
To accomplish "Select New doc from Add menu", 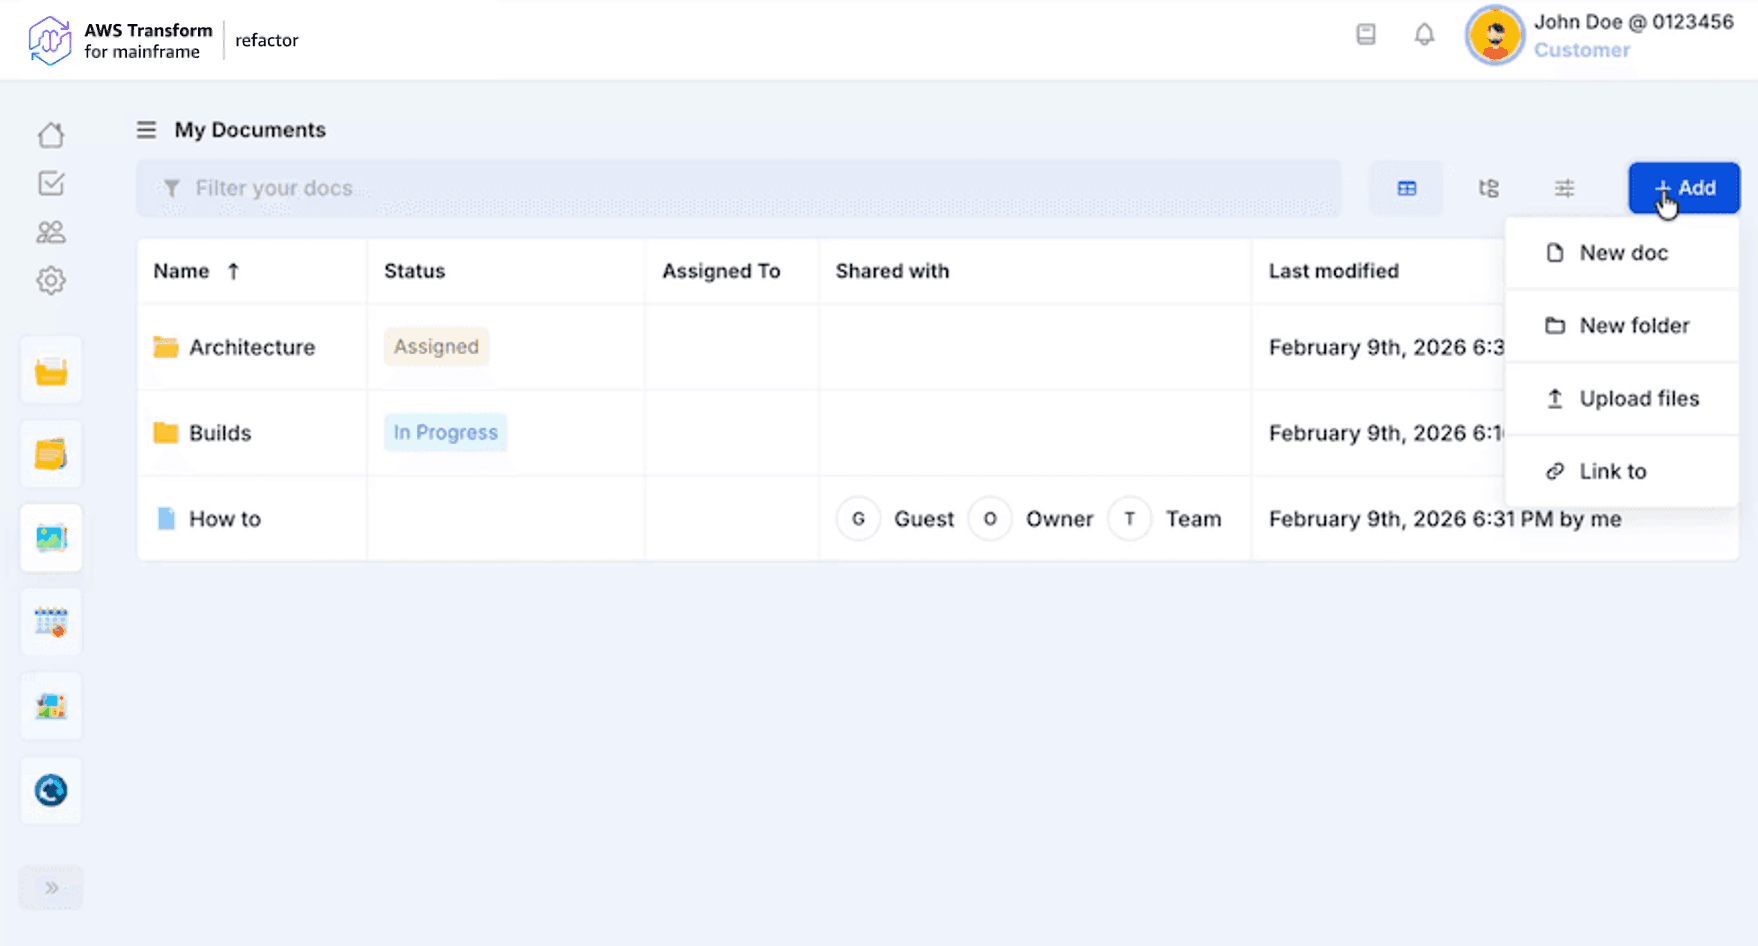I will (x=1622, y=253).
